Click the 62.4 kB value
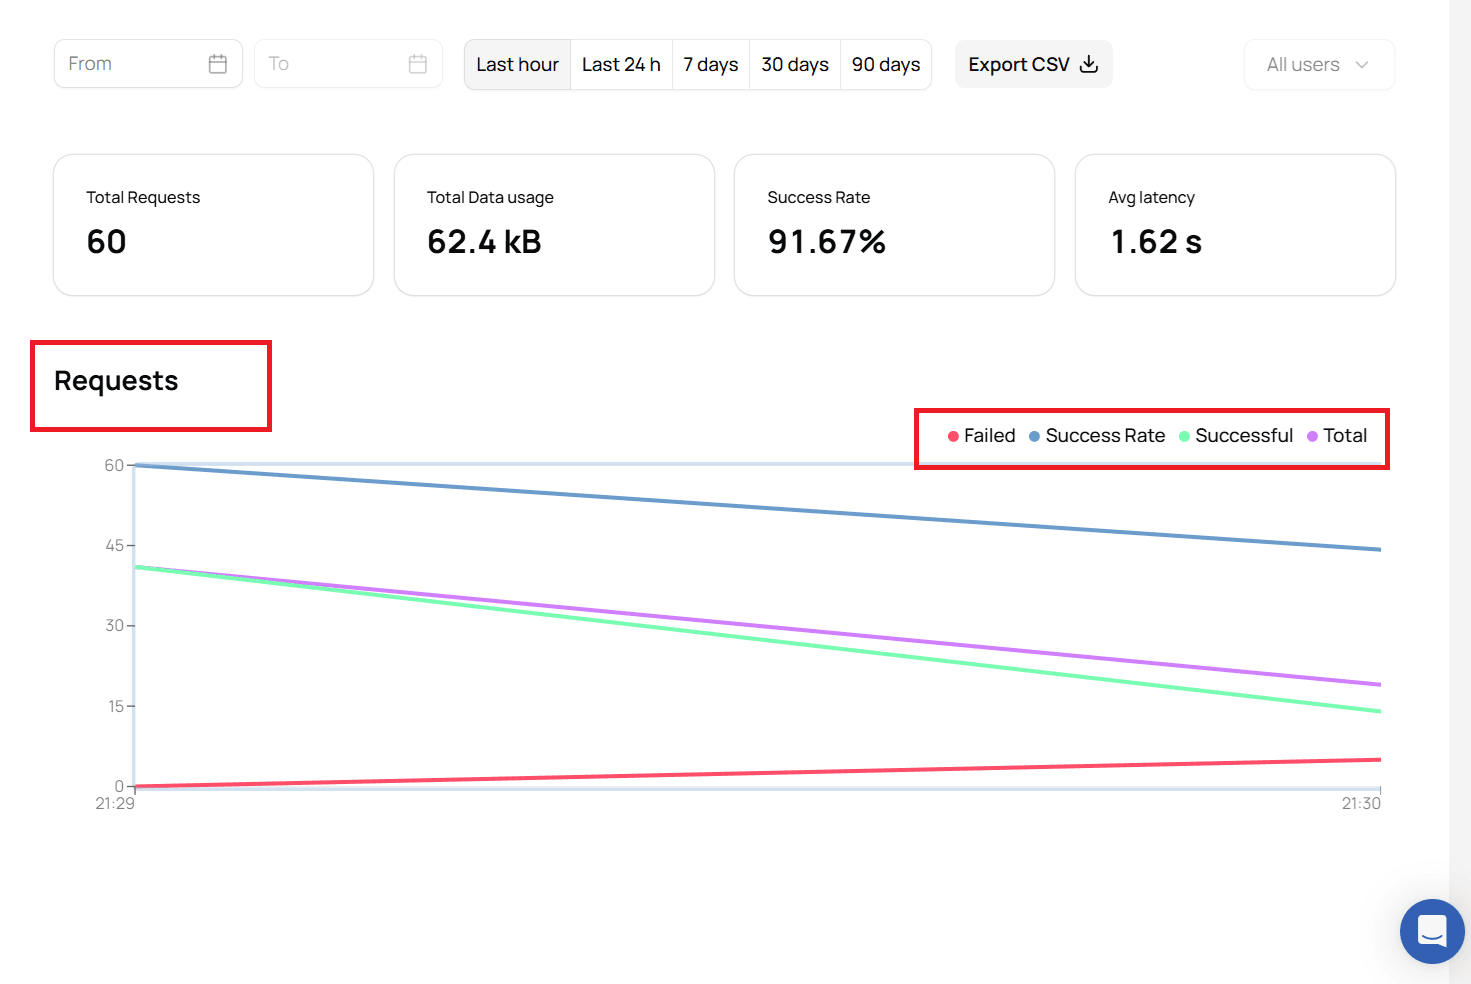The image size is (1471, 984). pos(484,242)
